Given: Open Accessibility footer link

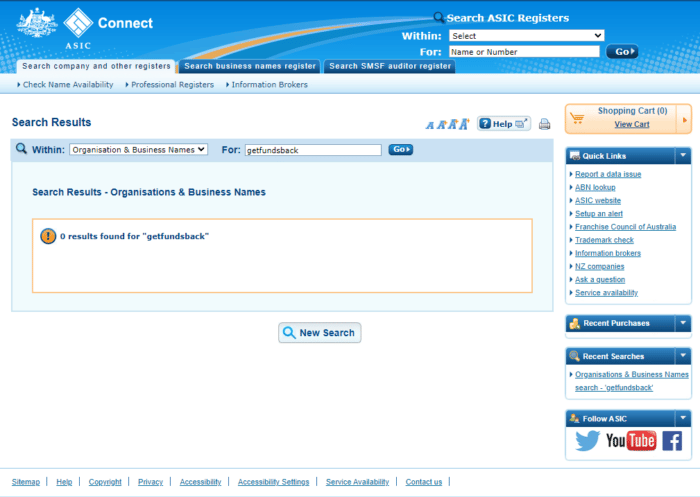Looking at the screenshot, I should (200, 482).
